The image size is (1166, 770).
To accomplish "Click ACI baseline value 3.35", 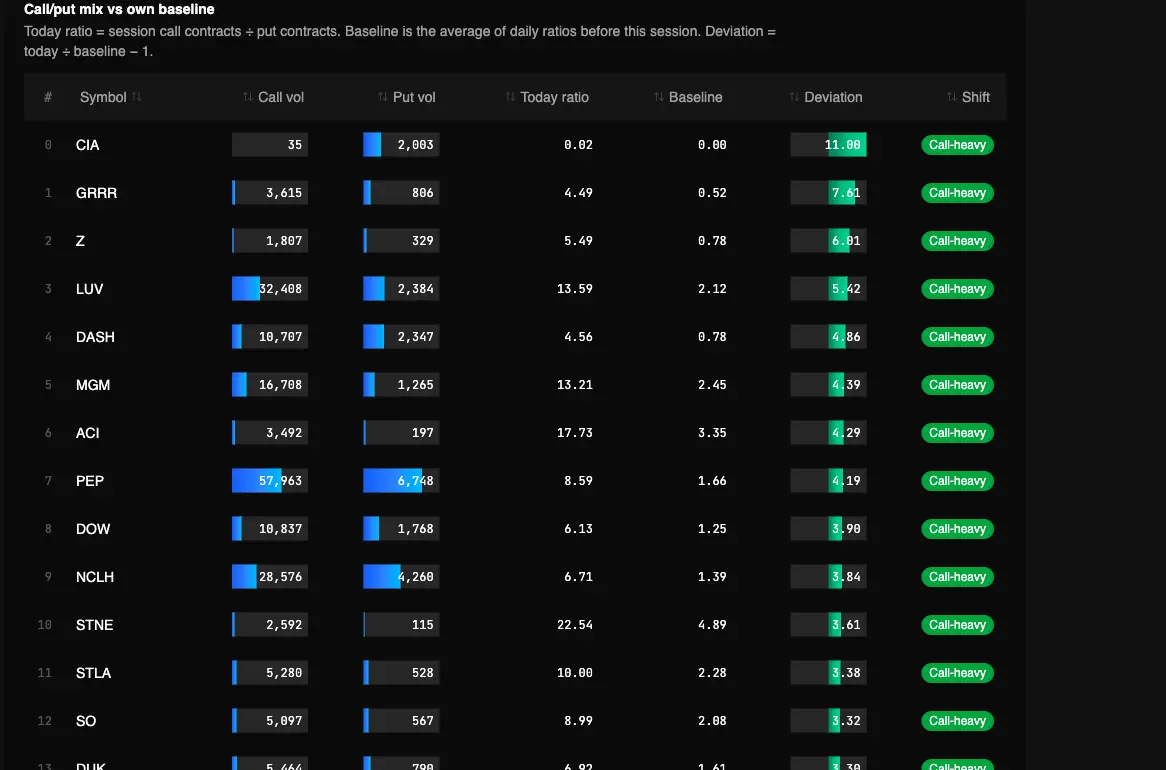I will coord(712,433).
